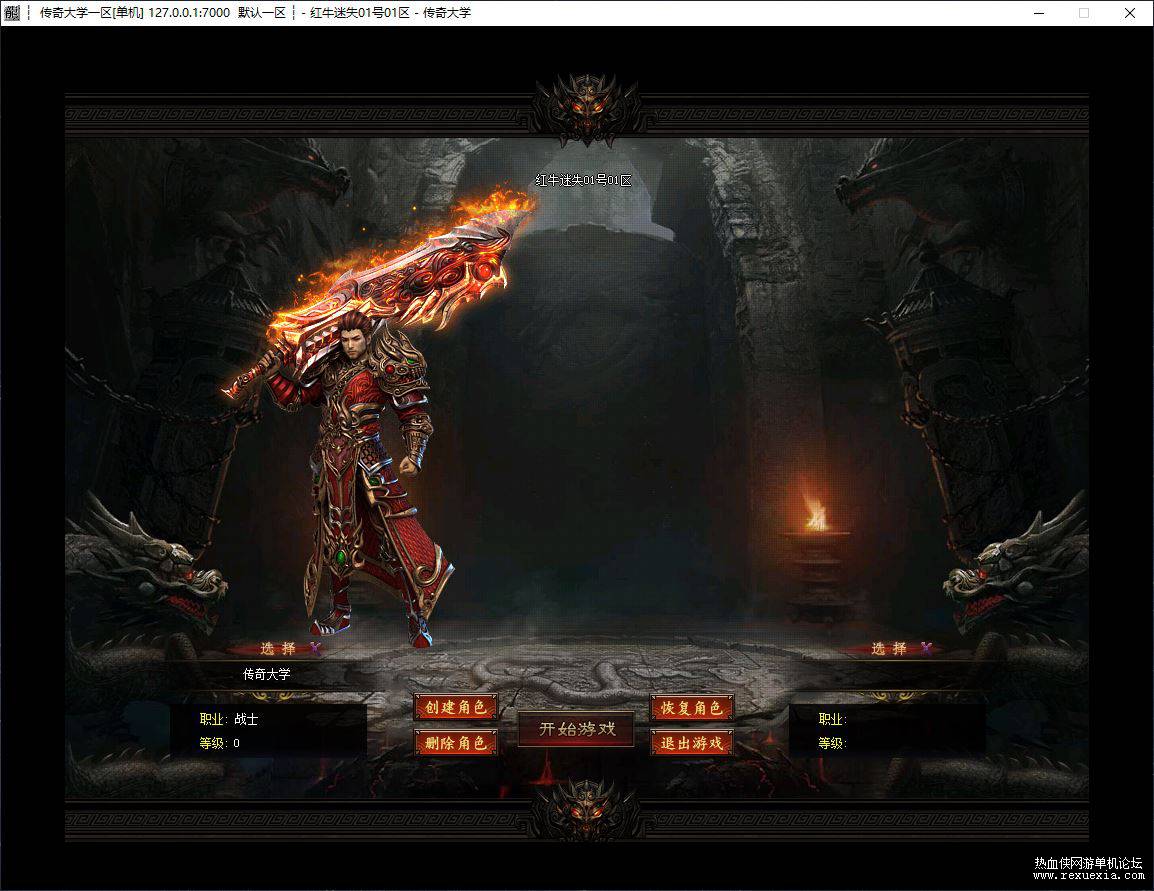Click the app icon in title bar
This screenshot has width=1154, height=891.
(12, 13)
